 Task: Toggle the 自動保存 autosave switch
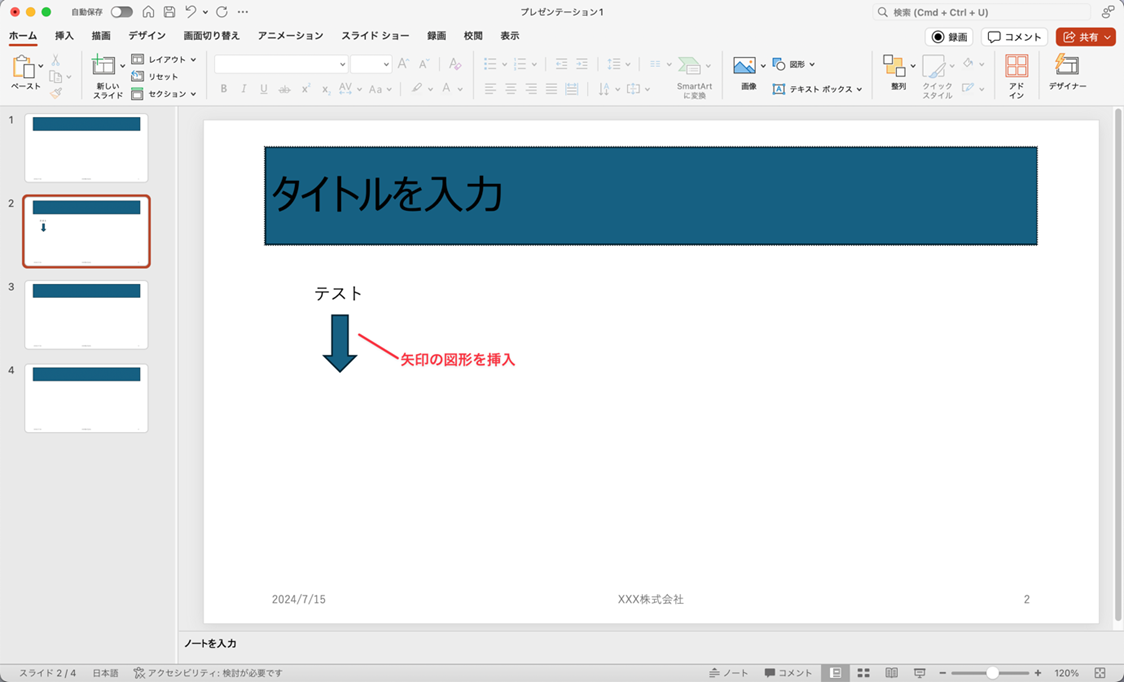(121, 12)
